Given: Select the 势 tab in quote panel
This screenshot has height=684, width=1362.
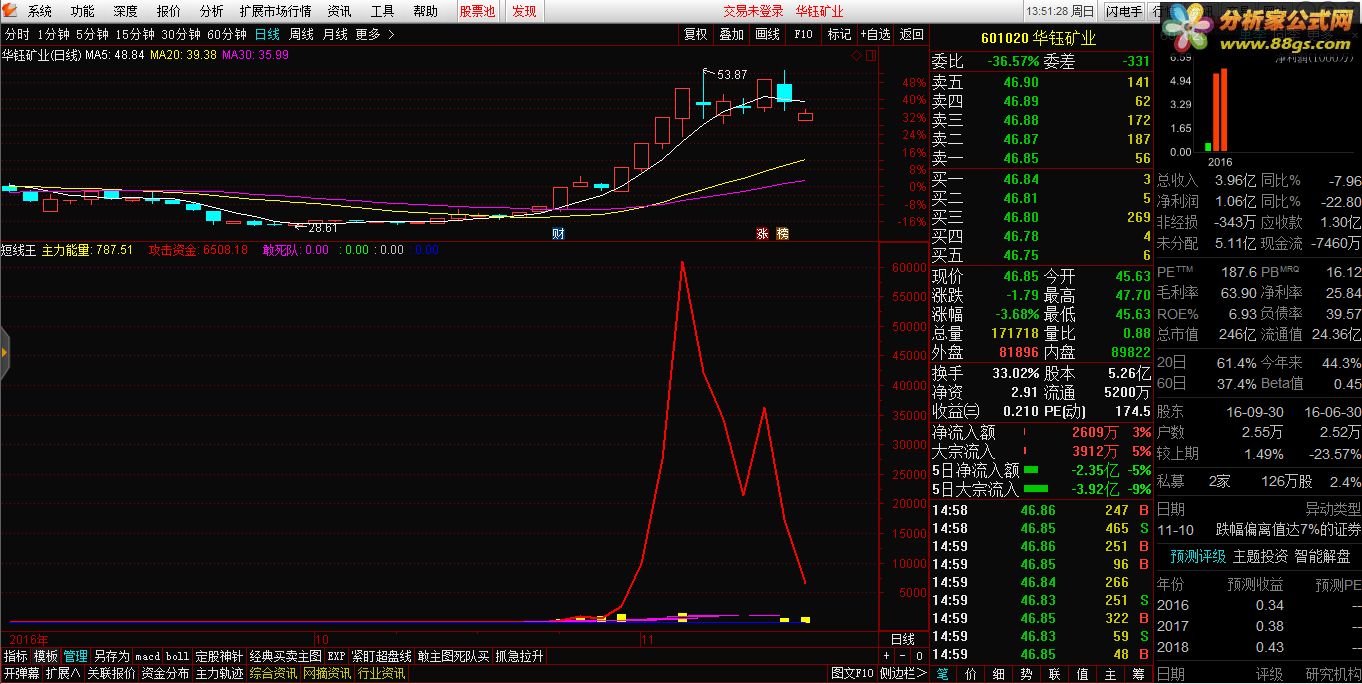Looking at the screenshot, I should pos(1027,675).
